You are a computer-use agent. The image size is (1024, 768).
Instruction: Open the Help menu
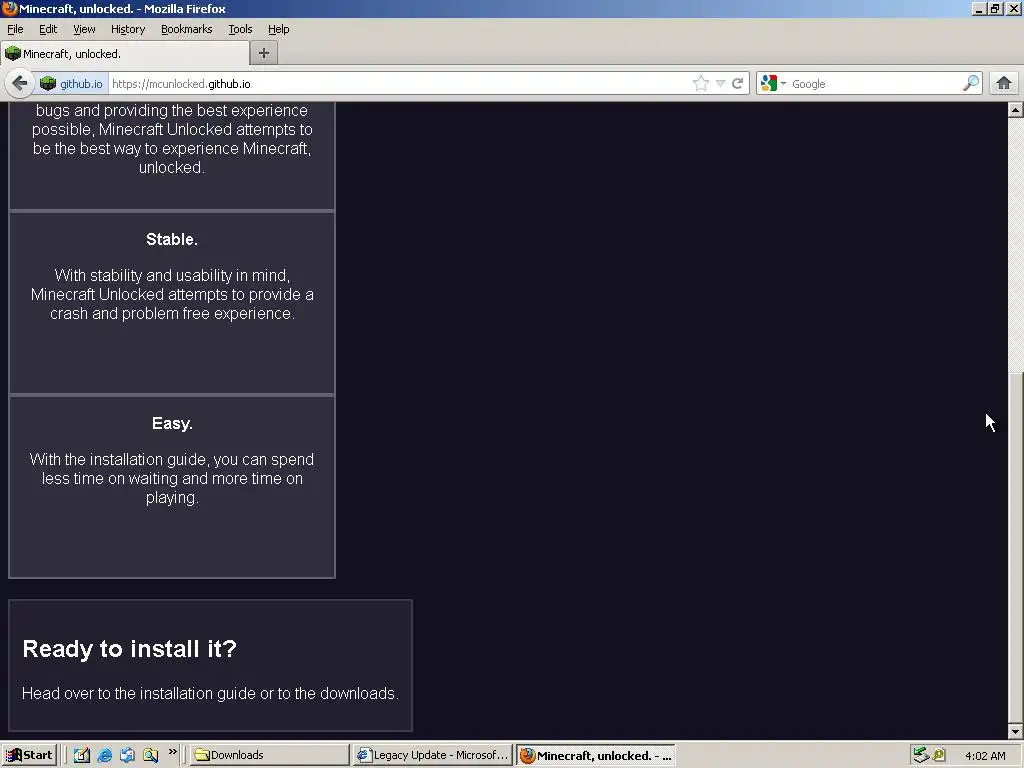[278, 29]
